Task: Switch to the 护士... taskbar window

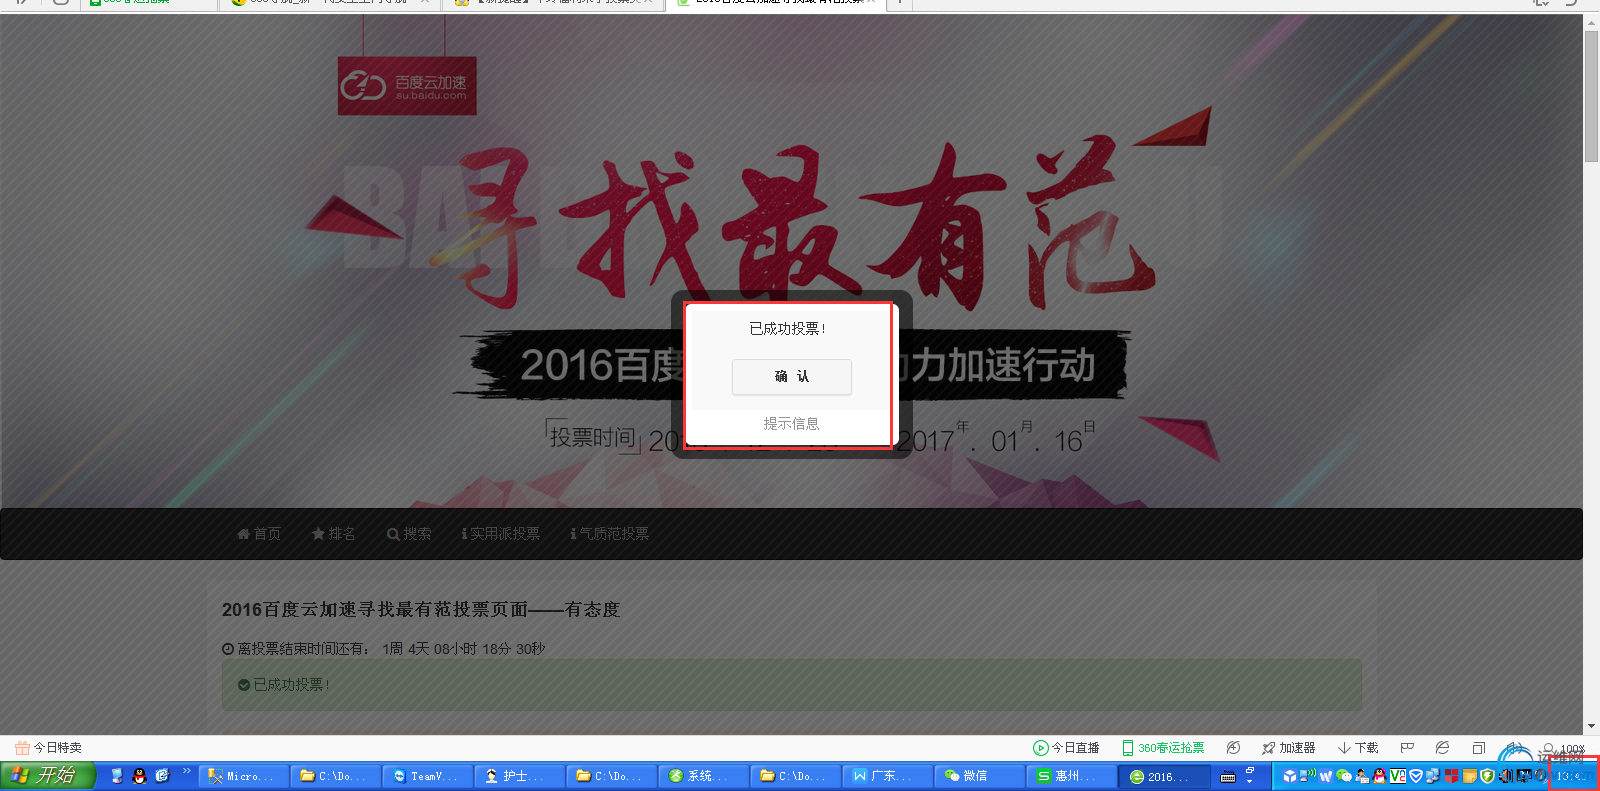Action: click(x=519, y=776)
